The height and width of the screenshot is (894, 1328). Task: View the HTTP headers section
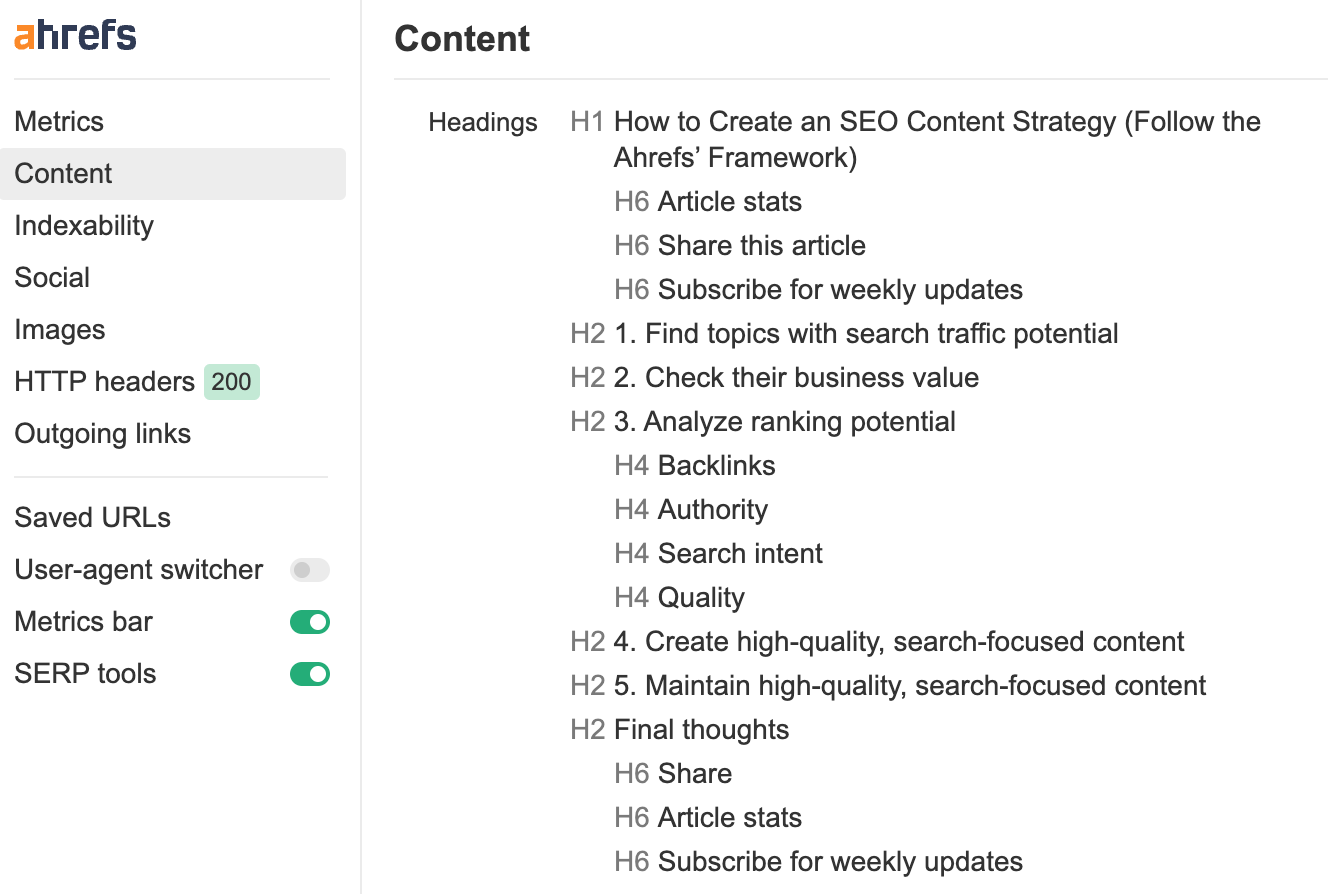[104, 381]
